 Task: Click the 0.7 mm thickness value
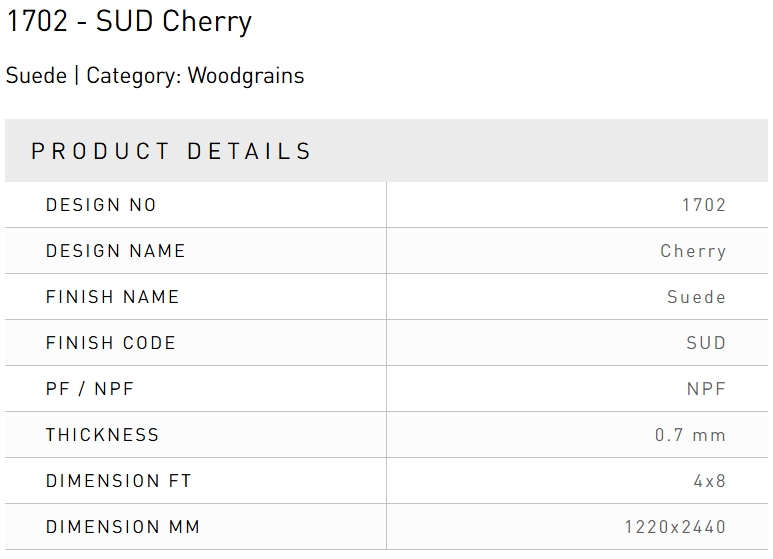point(690,435)
